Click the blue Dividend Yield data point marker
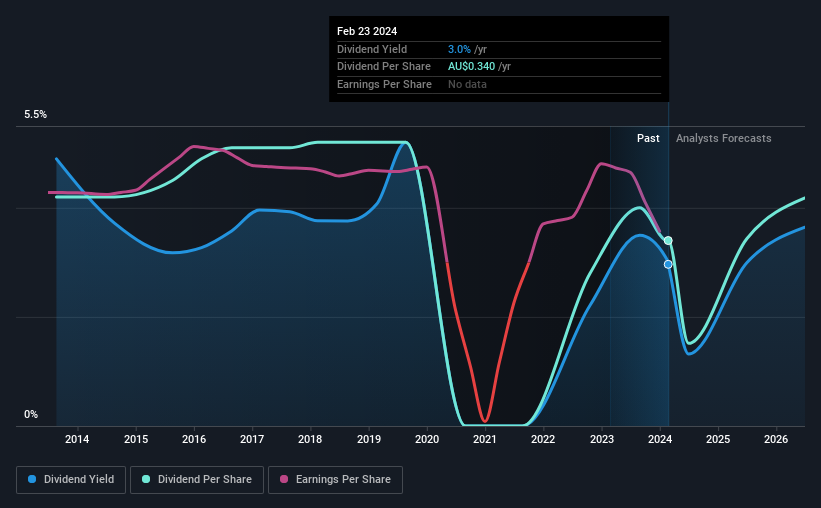821x508 pixels. pos(668,264)
